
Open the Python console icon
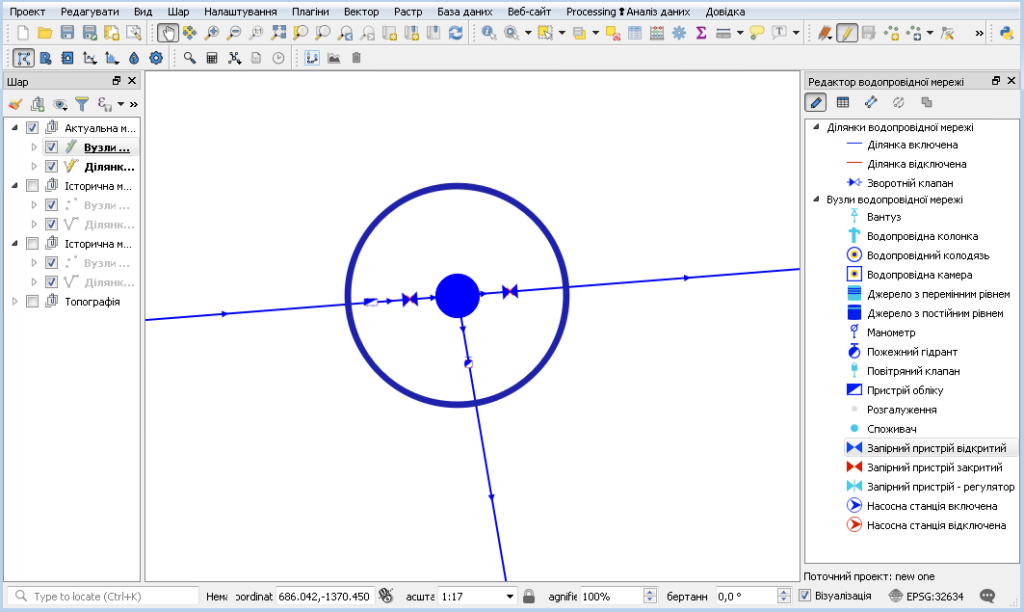pos(1006,33)
